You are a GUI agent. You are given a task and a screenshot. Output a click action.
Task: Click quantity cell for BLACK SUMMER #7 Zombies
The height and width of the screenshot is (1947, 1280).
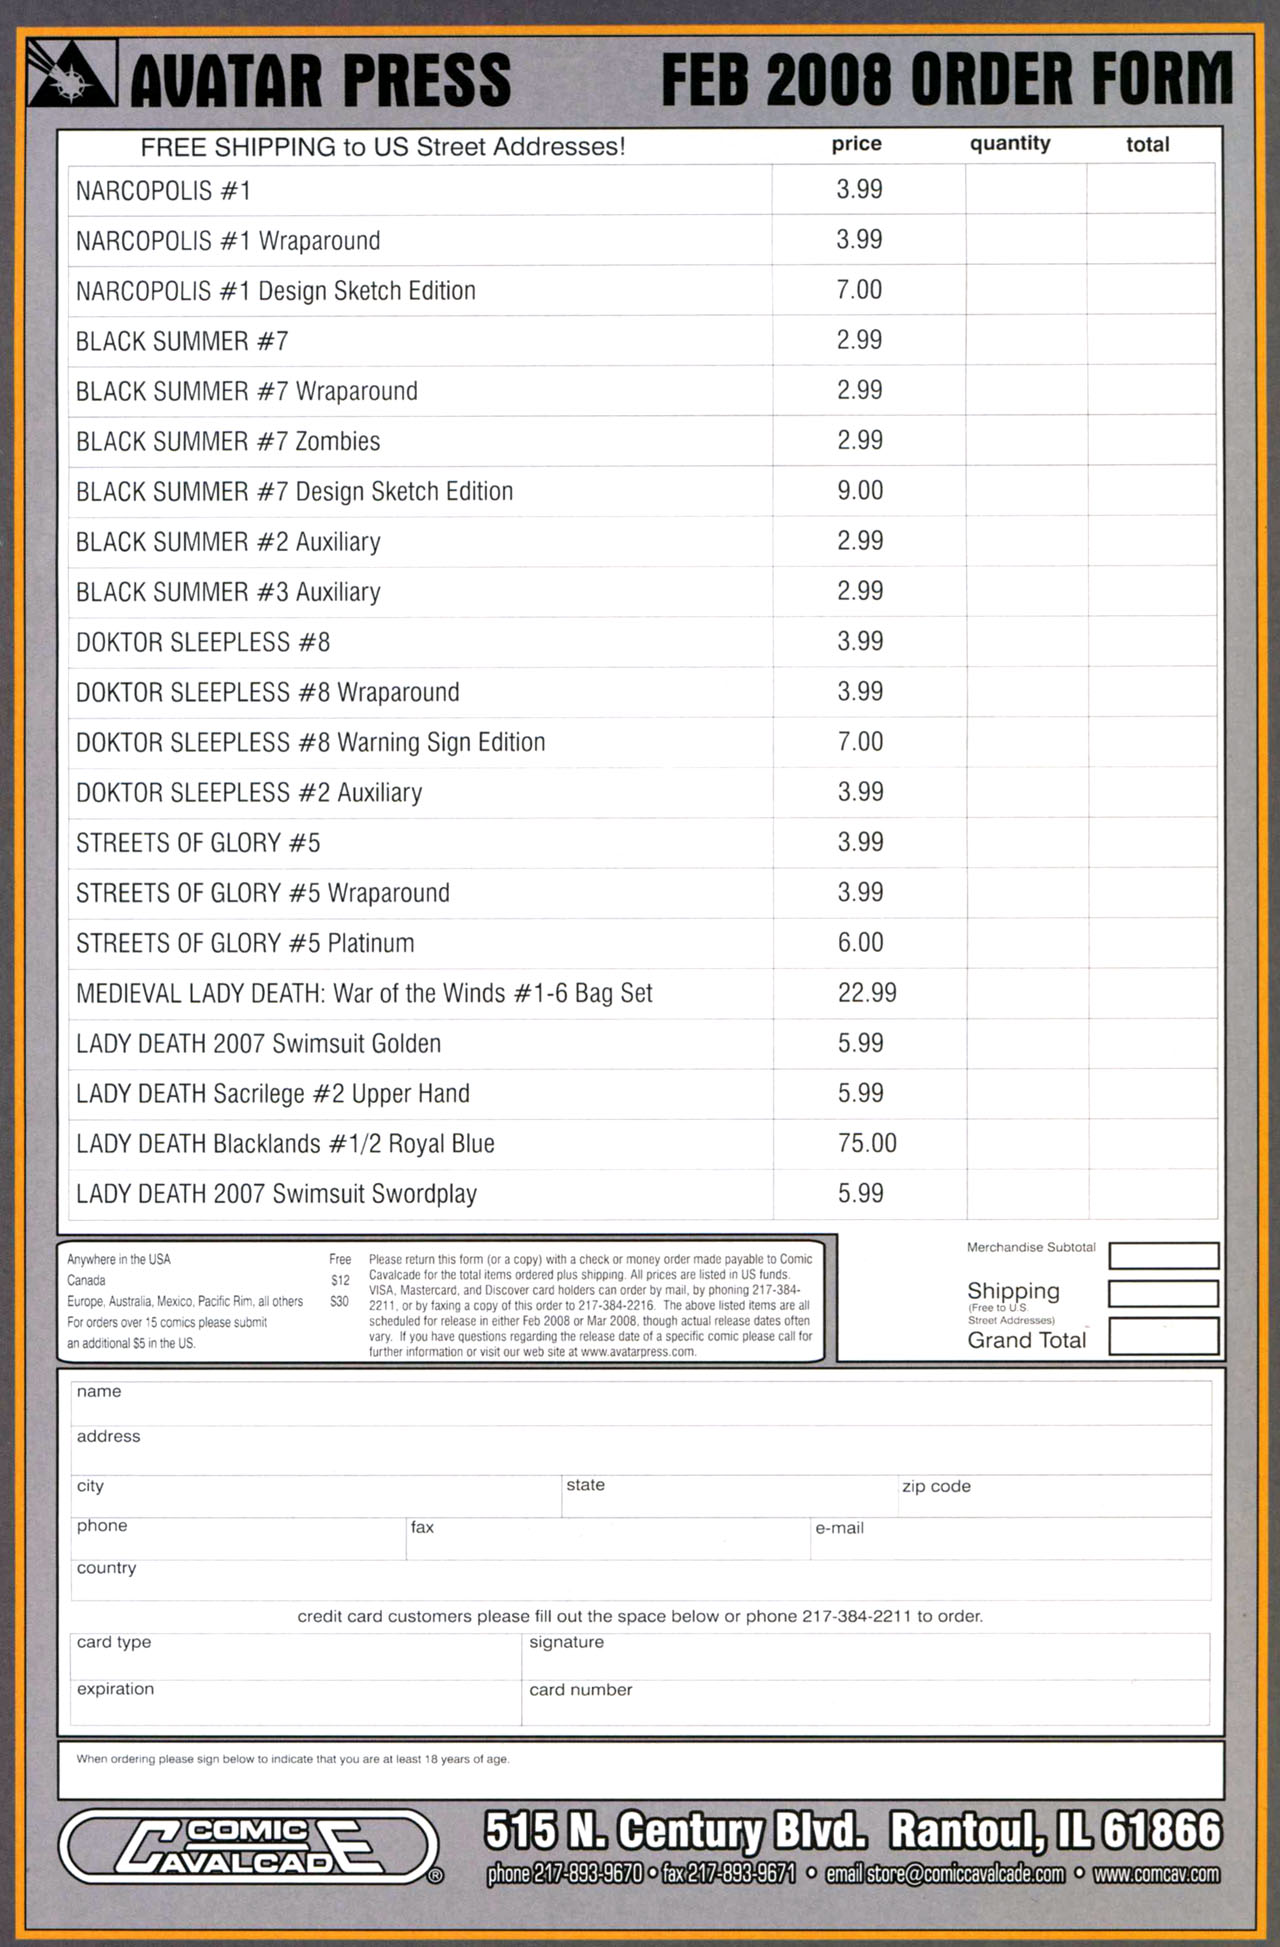pos(1026,441)
